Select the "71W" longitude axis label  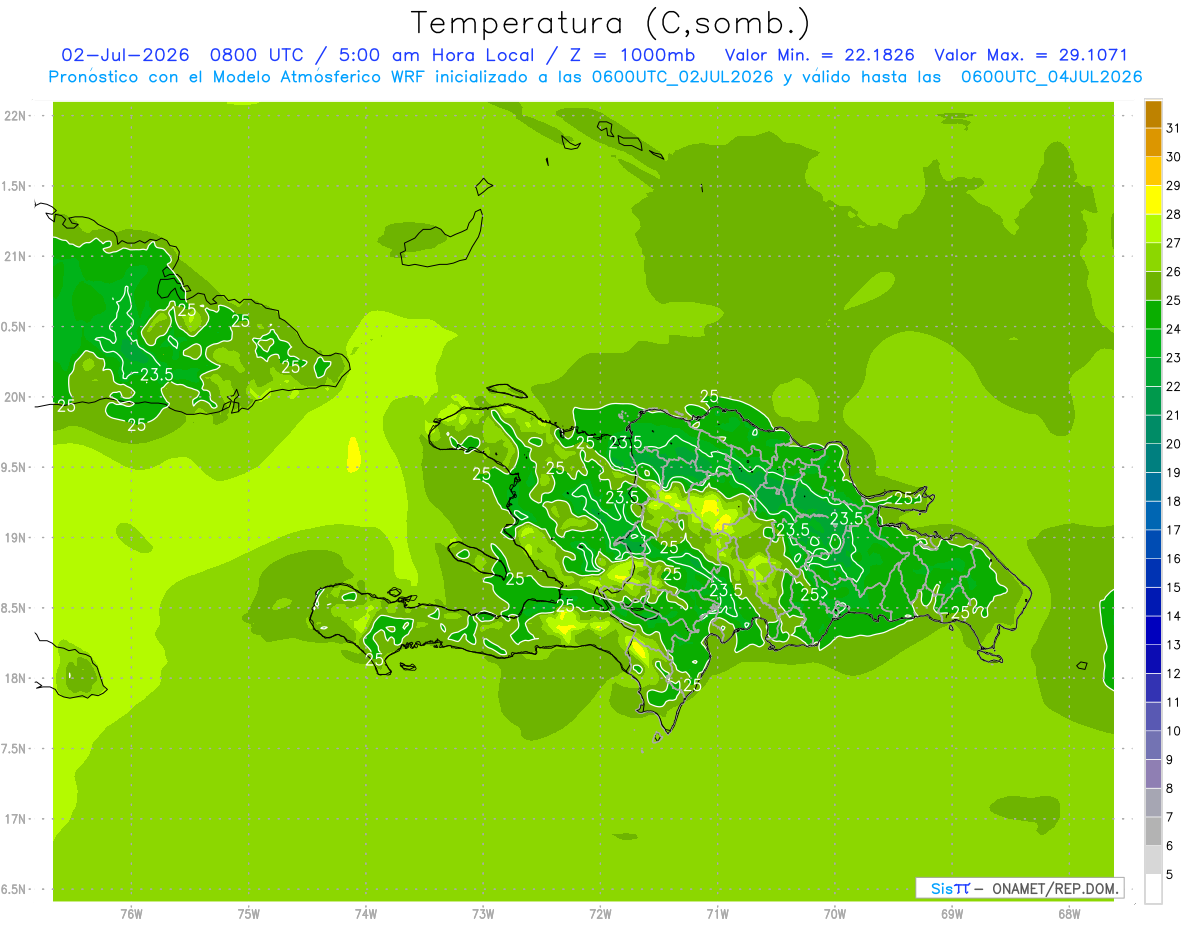click(x=717, y=915)
